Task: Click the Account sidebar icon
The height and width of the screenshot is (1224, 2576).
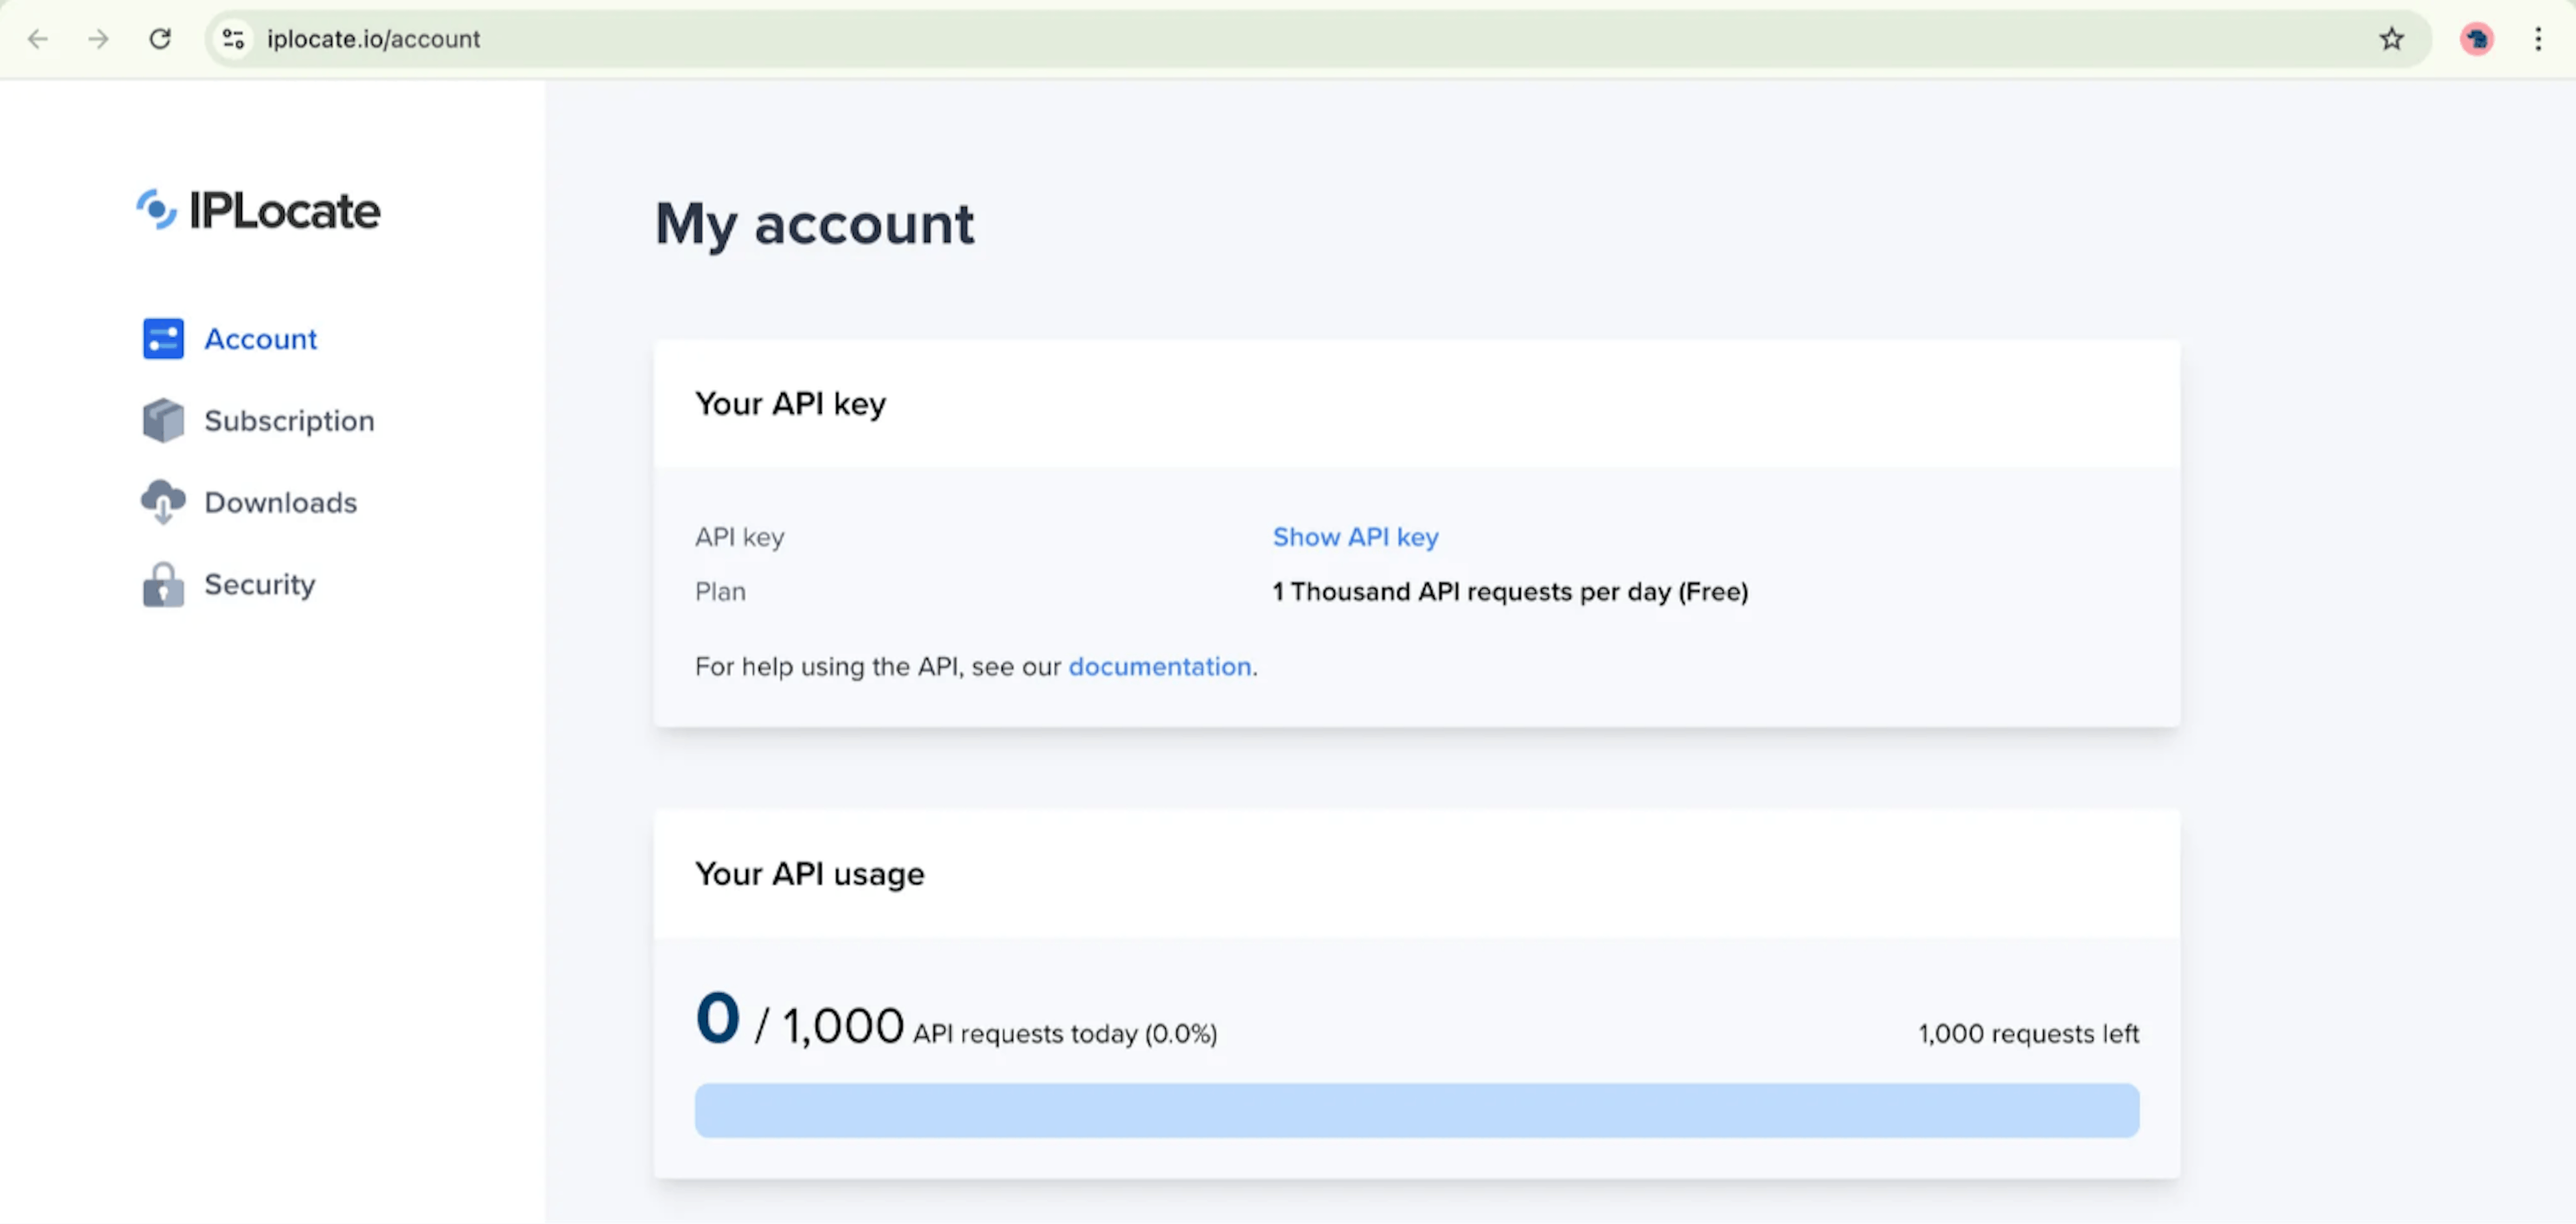Action: click(163, 339)
